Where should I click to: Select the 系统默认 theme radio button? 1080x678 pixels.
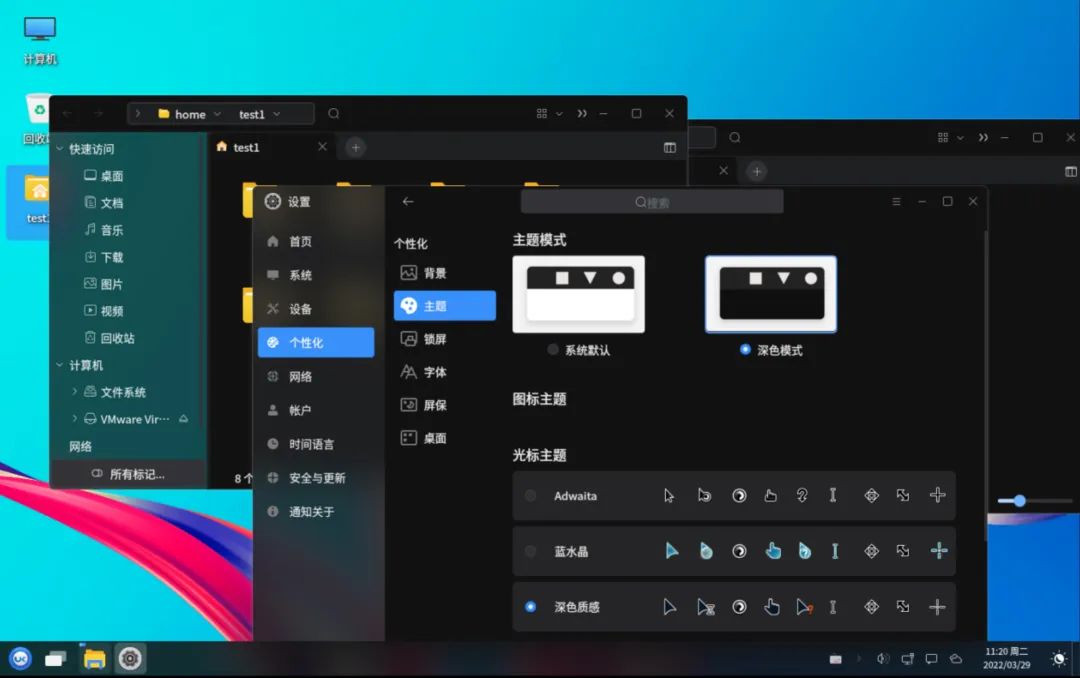pyautogui.click(x=552, y=350)
